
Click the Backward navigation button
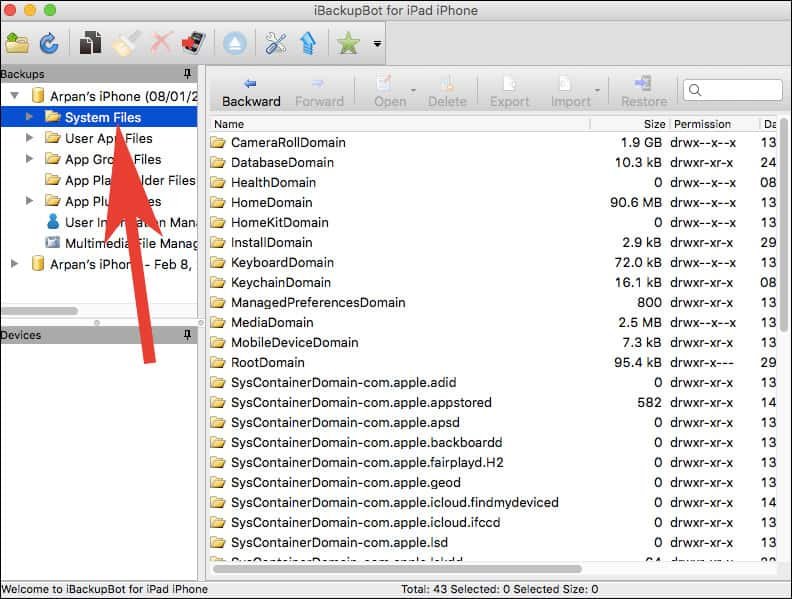[251, 91]
